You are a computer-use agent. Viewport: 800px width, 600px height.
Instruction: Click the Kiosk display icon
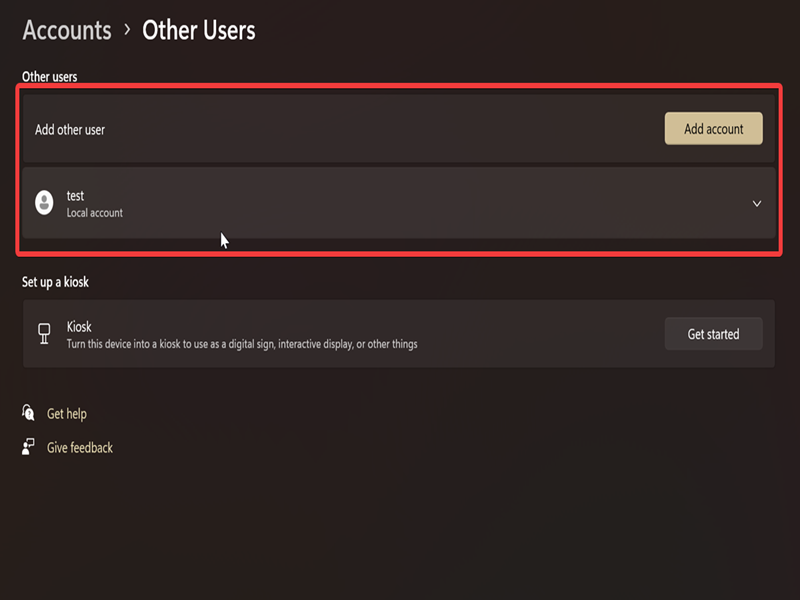(x=44, y=334)
